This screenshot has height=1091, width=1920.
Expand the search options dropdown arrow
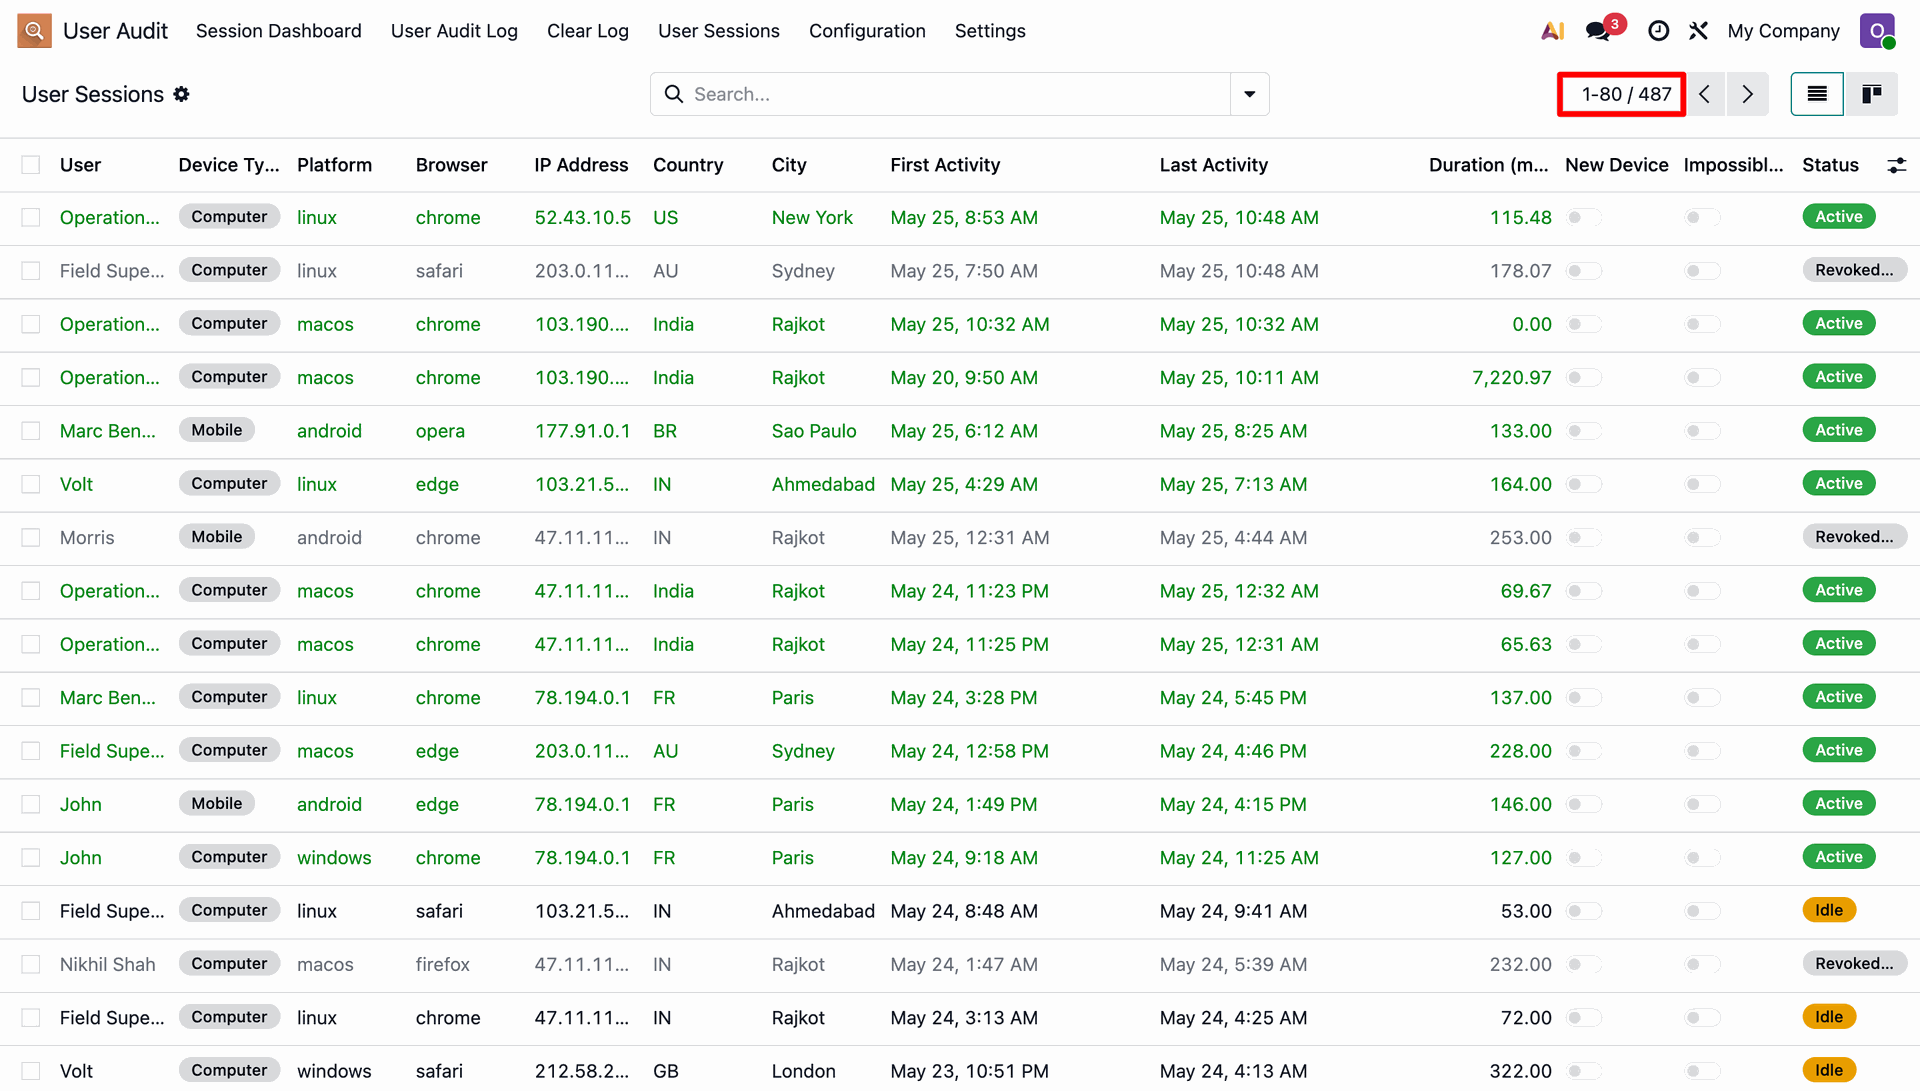pos(1249,94)
